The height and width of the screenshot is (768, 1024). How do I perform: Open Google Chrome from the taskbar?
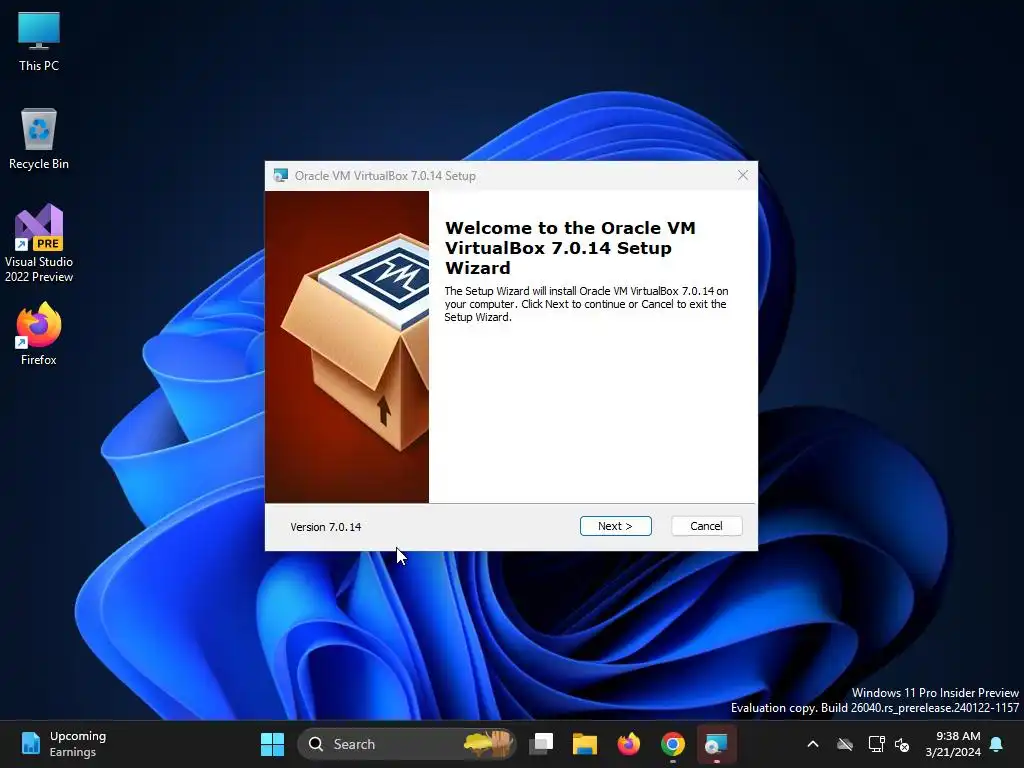[673, 744]
